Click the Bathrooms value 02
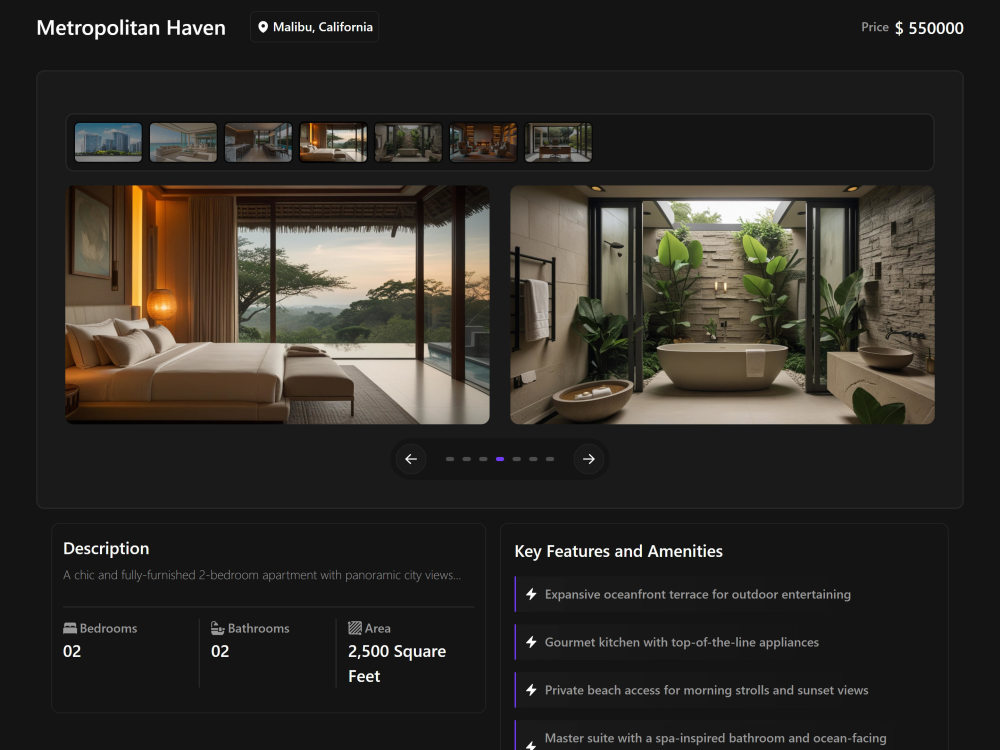Viewport: 1000px width, 750px height. point(220,651)
